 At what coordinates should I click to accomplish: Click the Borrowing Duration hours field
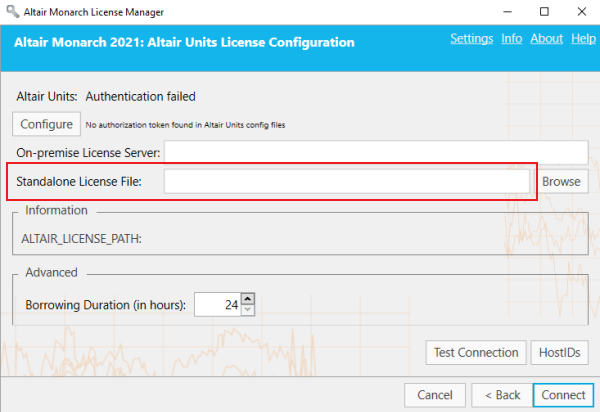216,305
